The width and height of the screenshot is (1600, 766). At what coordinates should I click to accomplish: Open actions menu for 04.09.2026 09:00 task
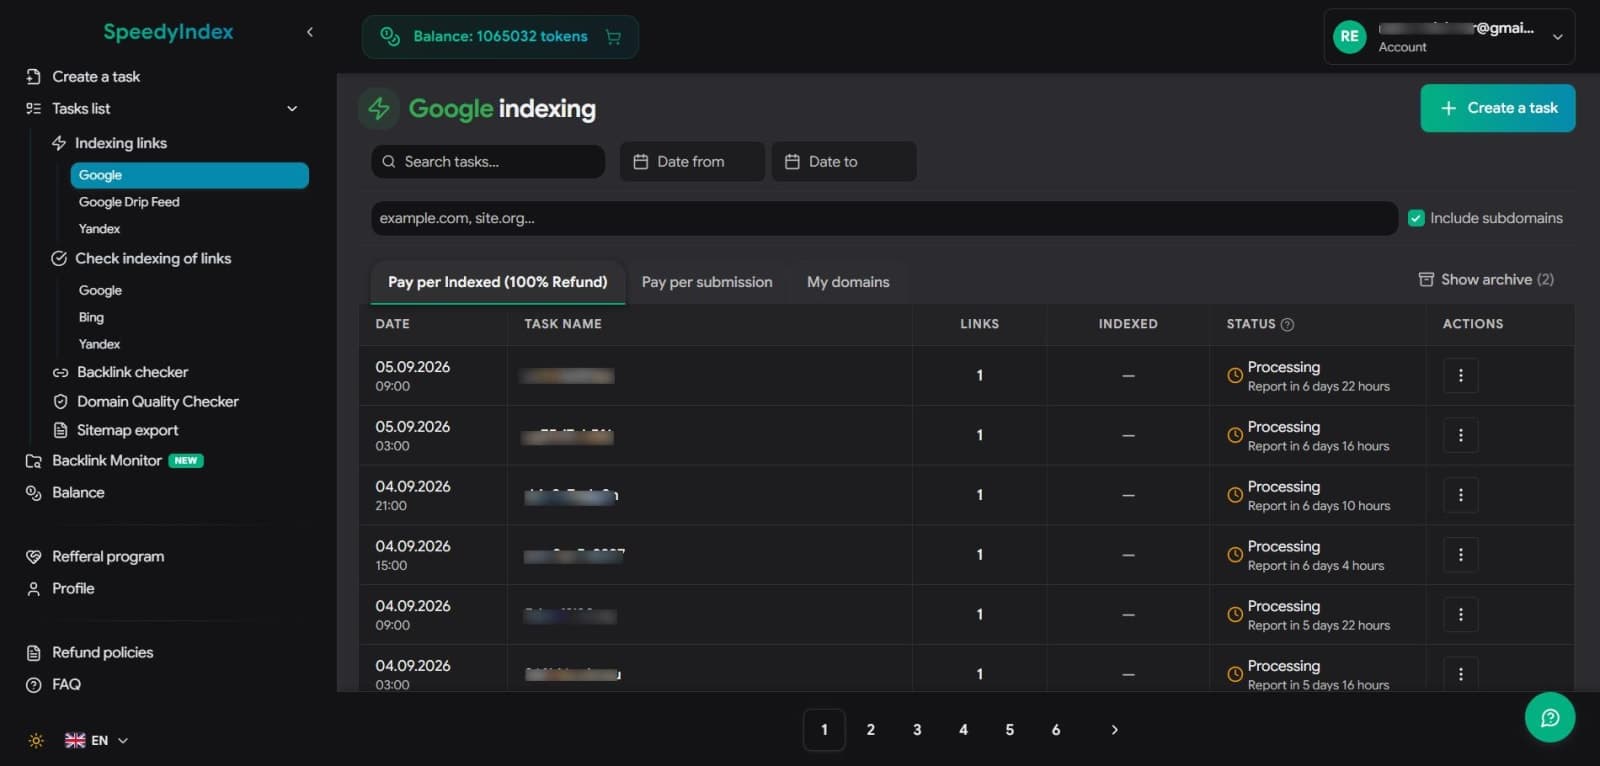(1460, 614)
